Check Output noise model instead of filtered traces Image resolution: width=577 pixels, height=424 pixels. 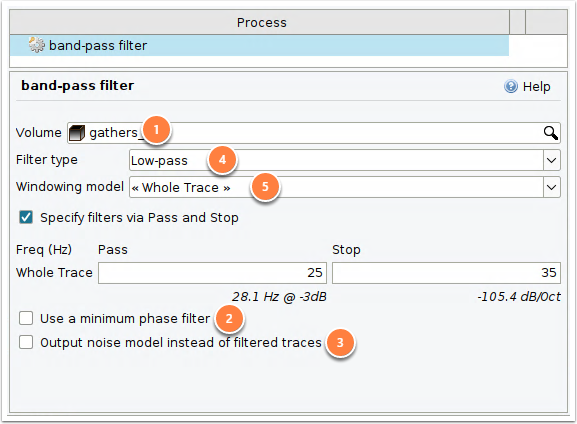pyautogui.click(x=26, y=342)
